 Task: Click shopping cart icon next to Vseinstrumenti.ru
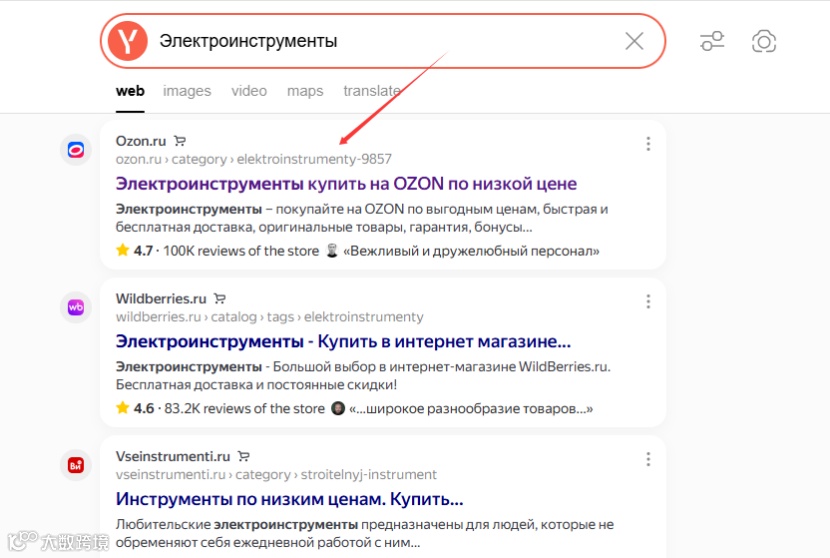click(x=243, y=456)
